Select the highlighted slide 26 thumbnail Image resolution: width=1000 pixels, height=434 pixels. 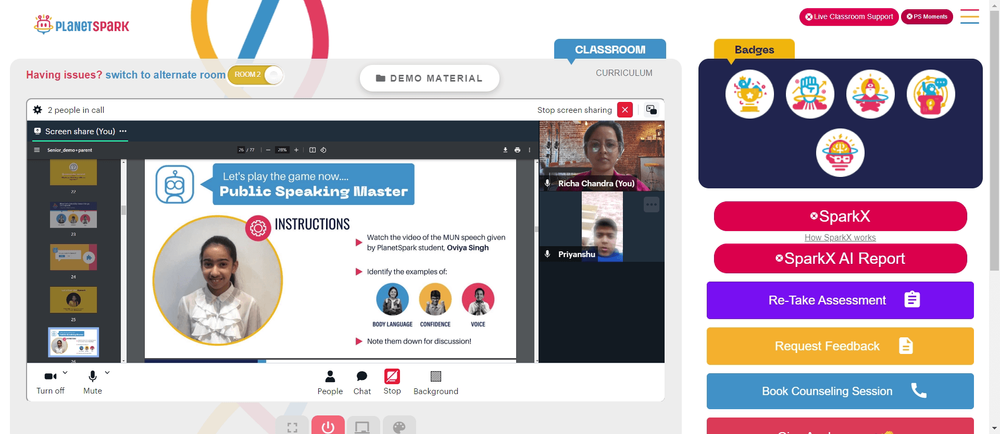click(x=73, y=342)
